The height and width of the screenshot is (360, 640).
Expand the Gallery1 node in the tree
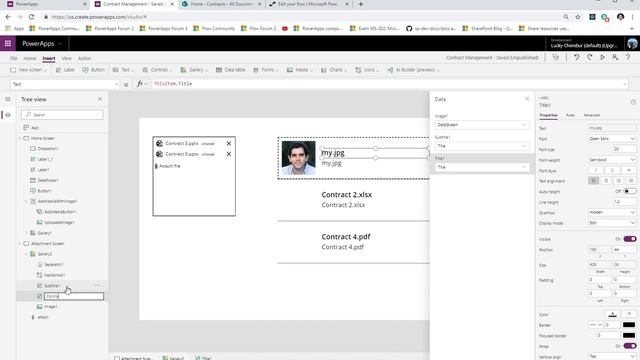(x=27, y=233)
